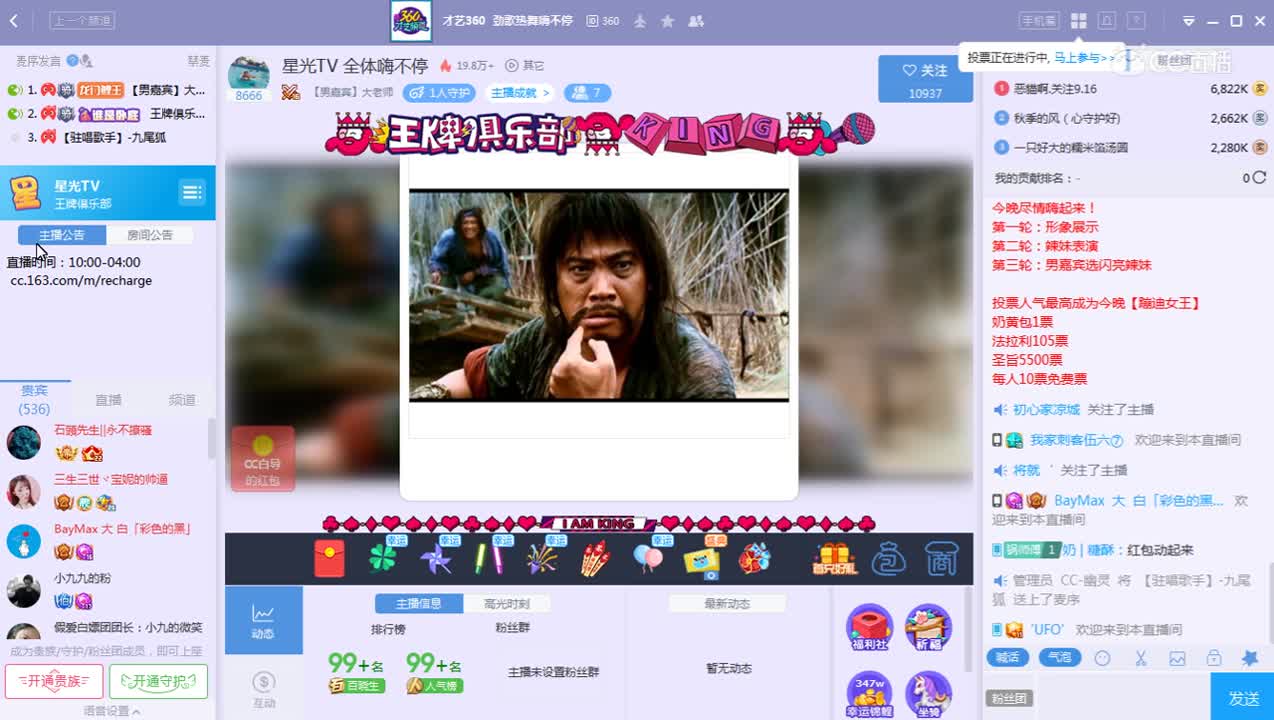Click the 上一个频道 button
The image size is (1274, 720).
point(83,20)
